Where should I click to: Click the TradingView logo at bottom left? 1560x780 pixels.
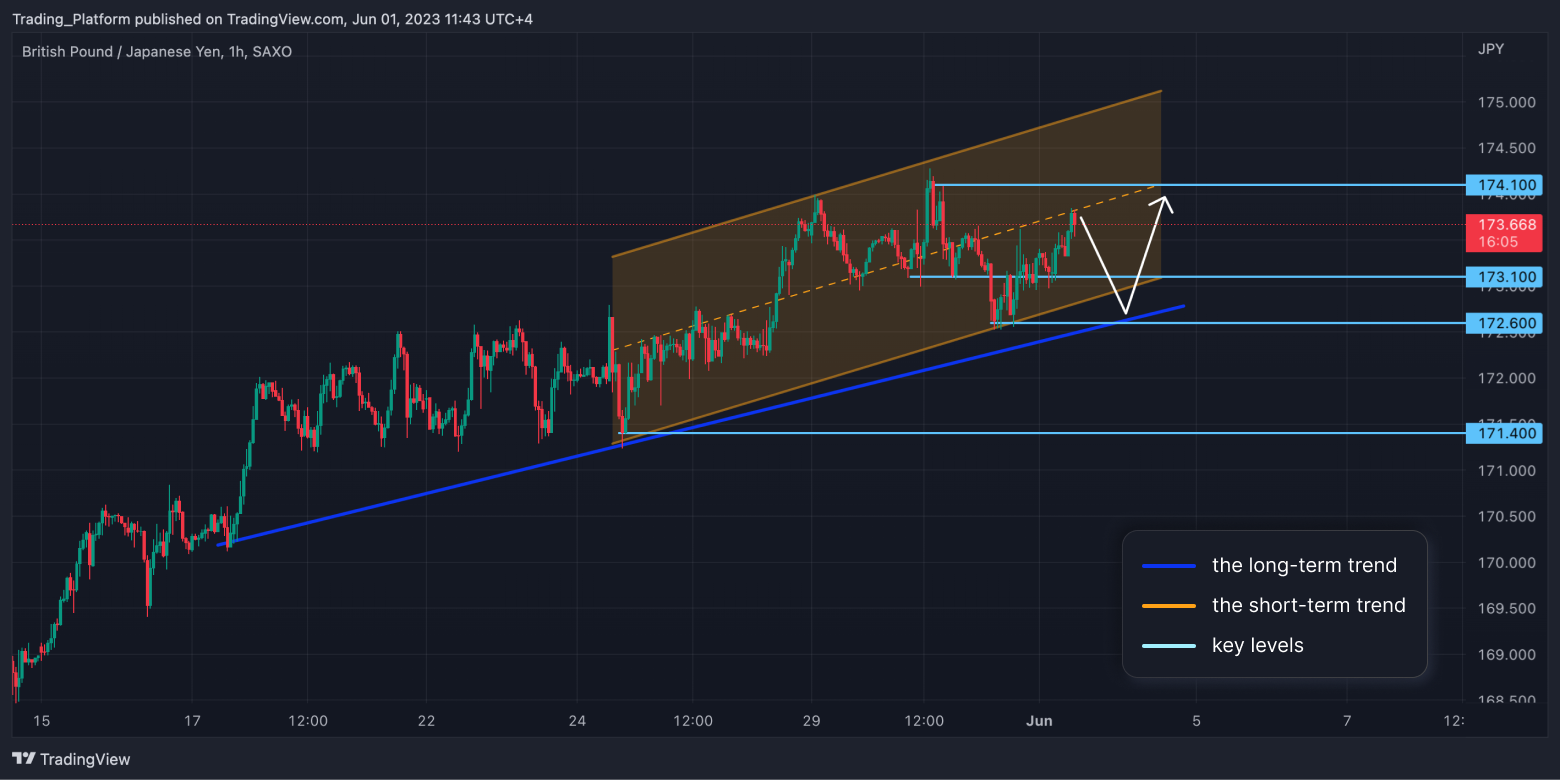pos(71,759)
